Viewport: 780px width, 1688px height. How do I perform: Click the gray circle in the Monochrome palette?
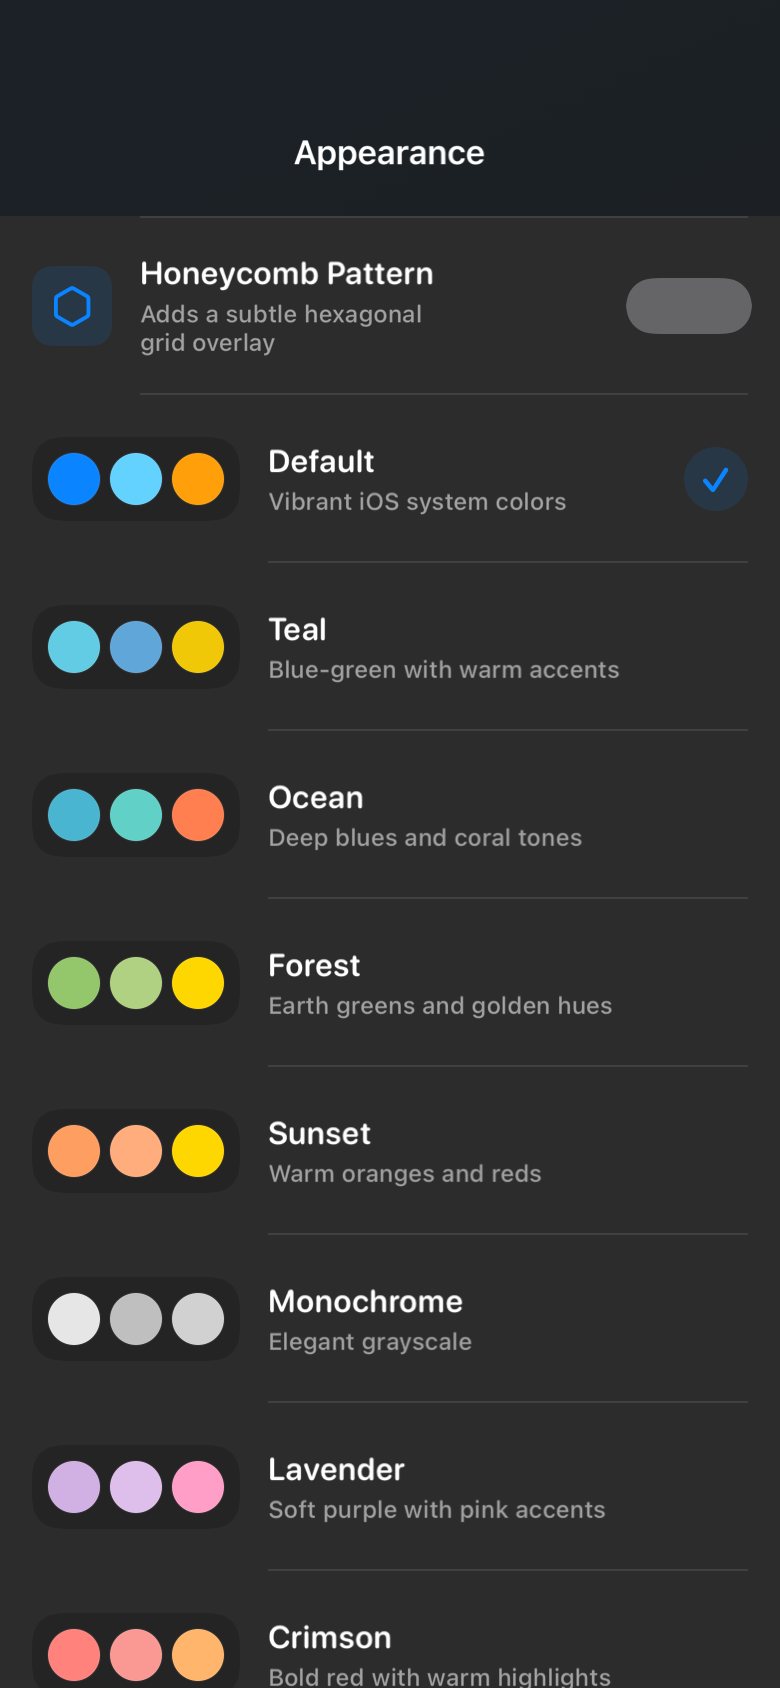click(x=136, y=1319)
